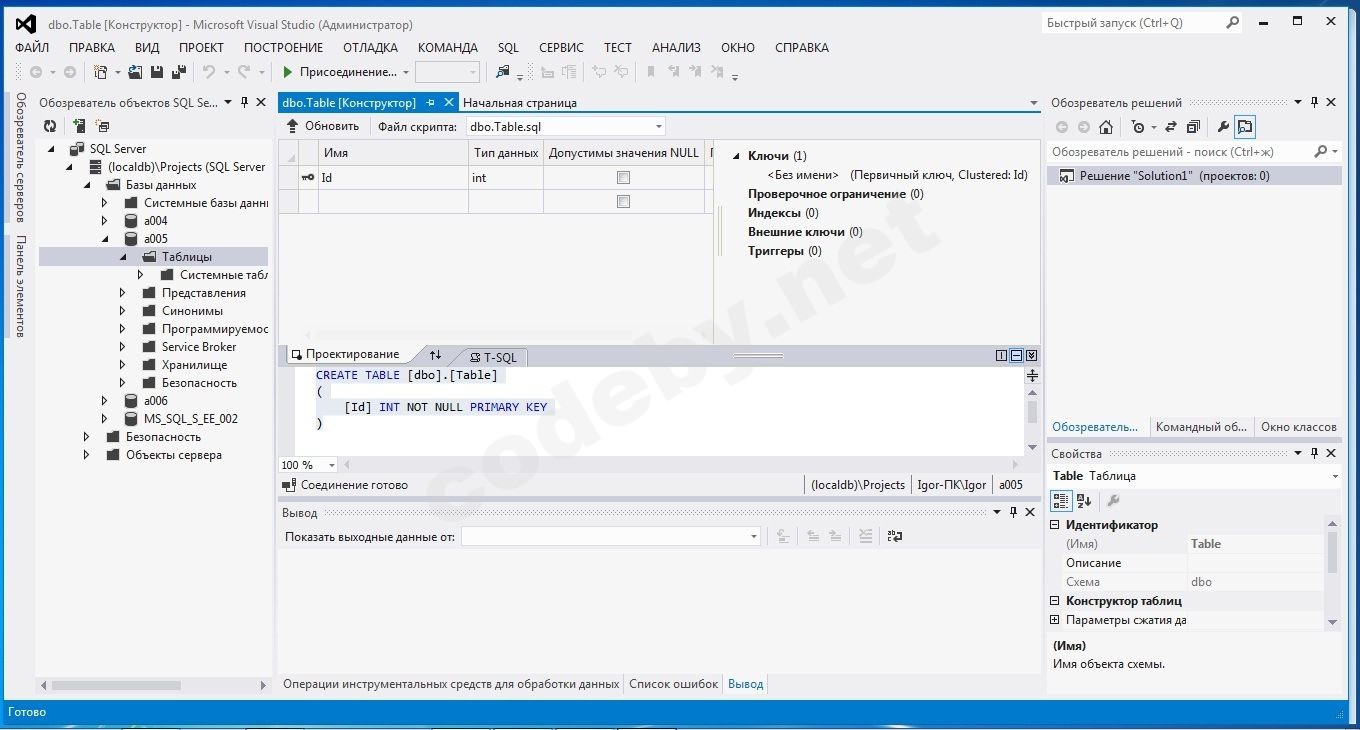Open Properties via the wrench icon

point(1222,127)
